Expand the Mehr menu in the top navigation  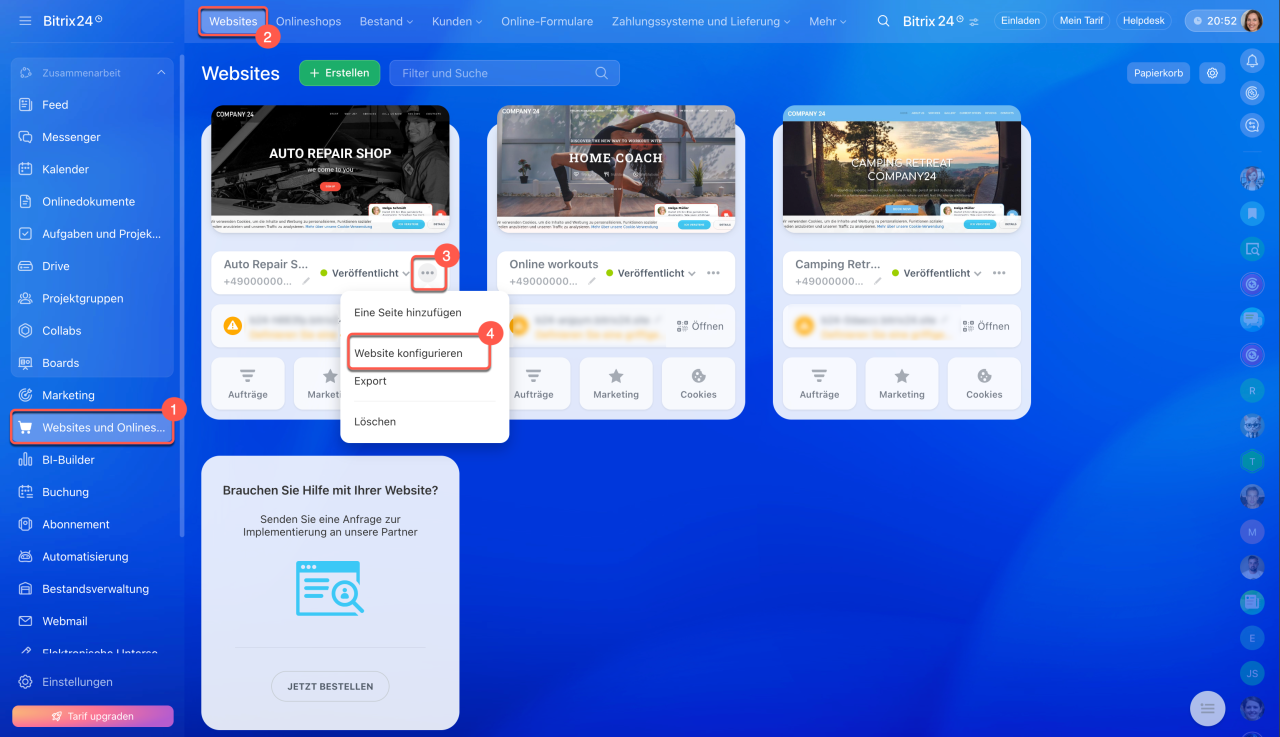click(828, 21)
